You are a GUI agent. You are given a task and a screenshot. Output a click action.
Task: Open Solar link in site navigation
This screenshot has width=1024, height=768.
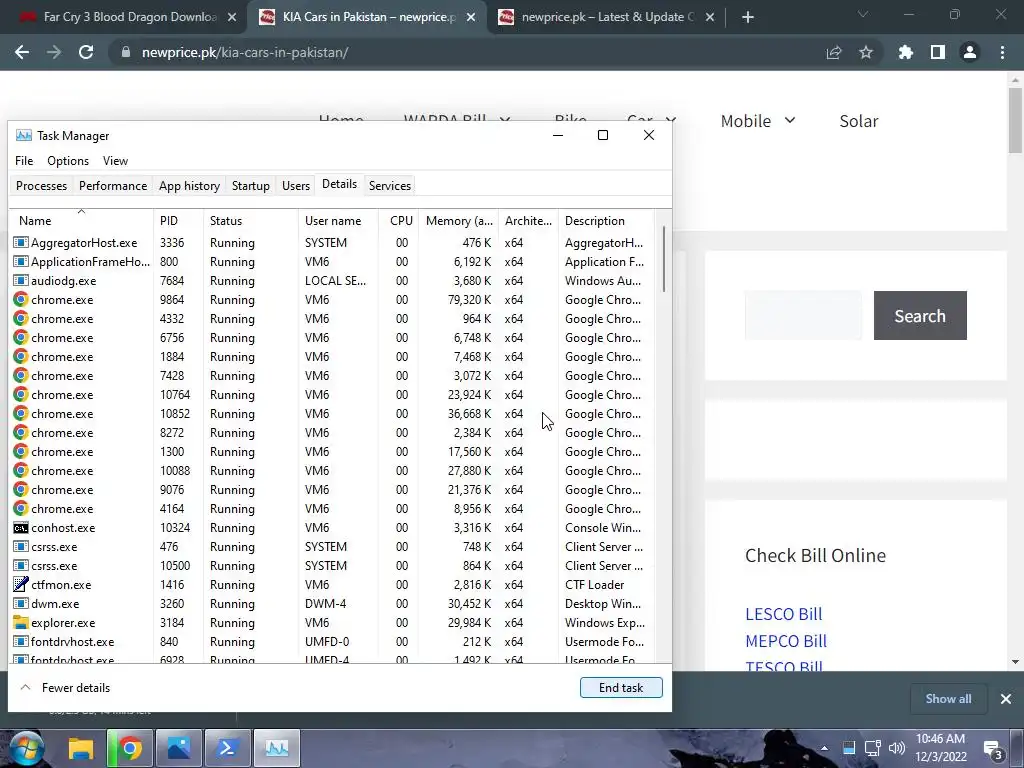(x=859, y=121)
